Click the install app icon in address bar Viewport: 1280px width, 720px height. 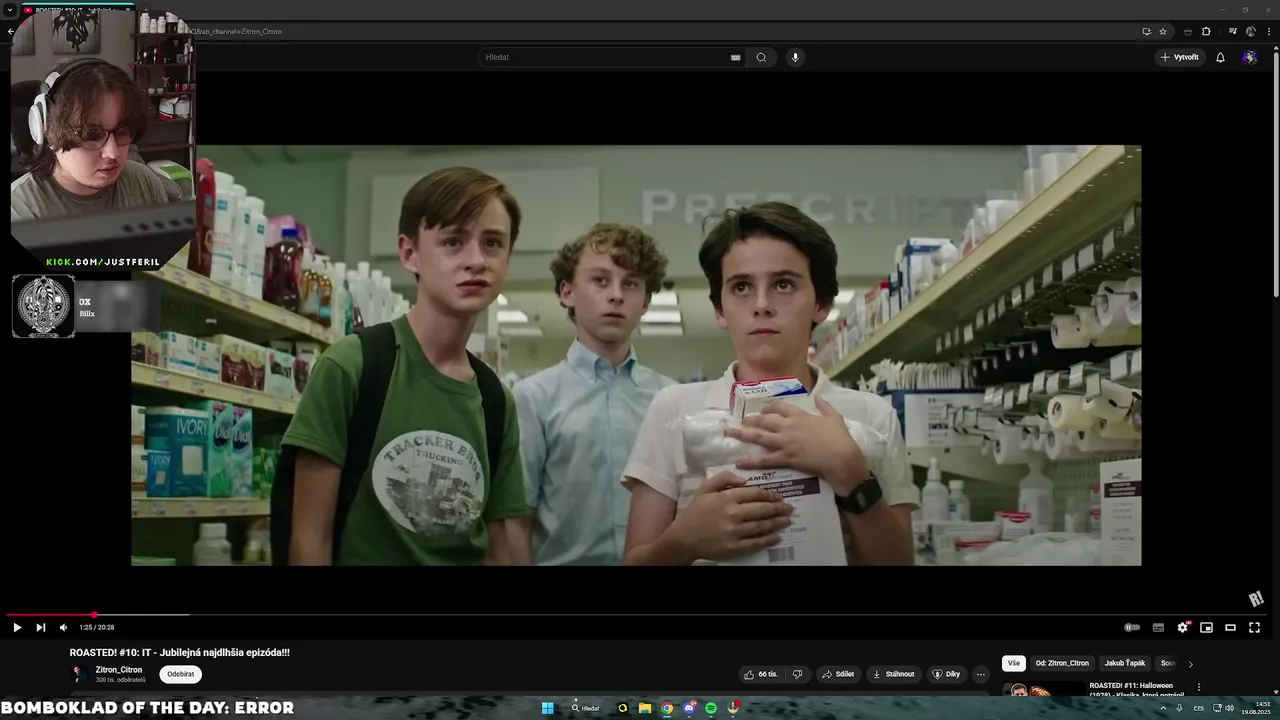pos(1146,31)
